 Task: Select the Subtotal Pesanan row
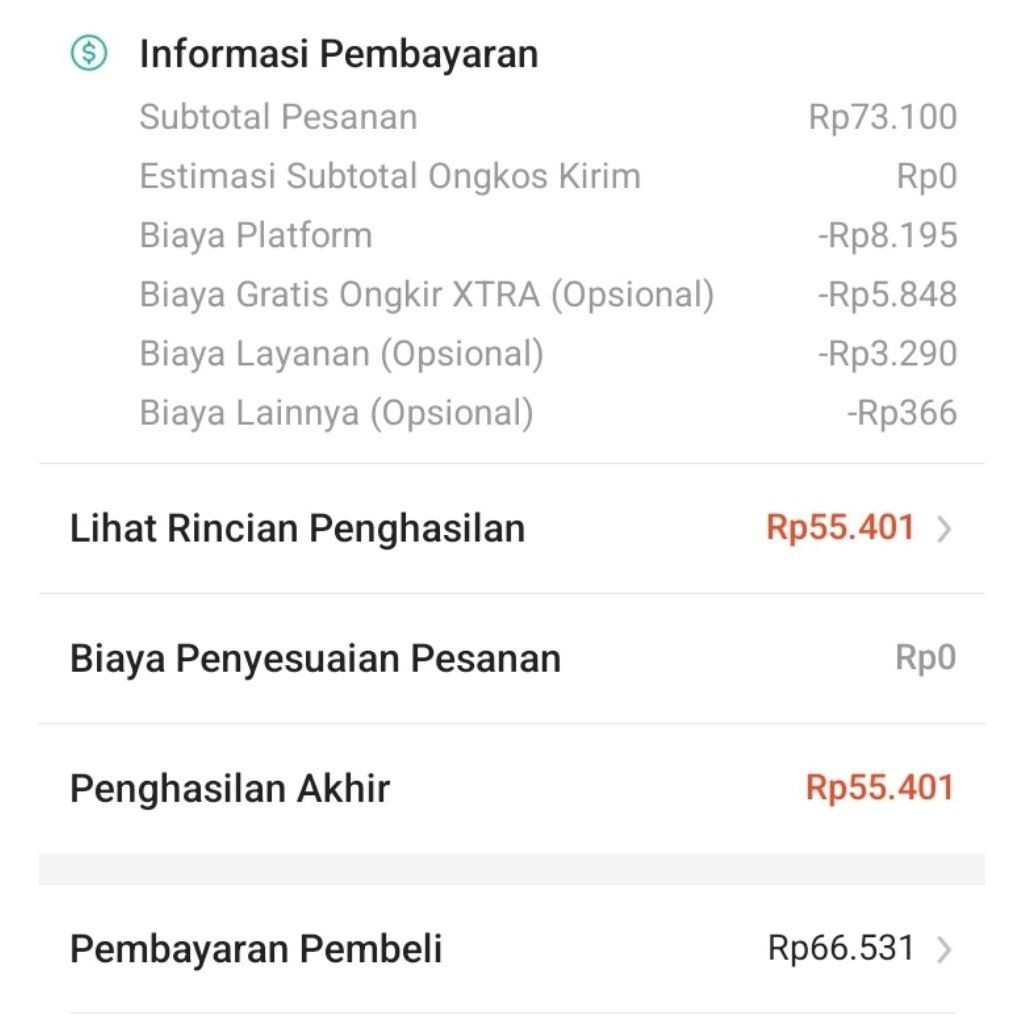tap(548, 118)
